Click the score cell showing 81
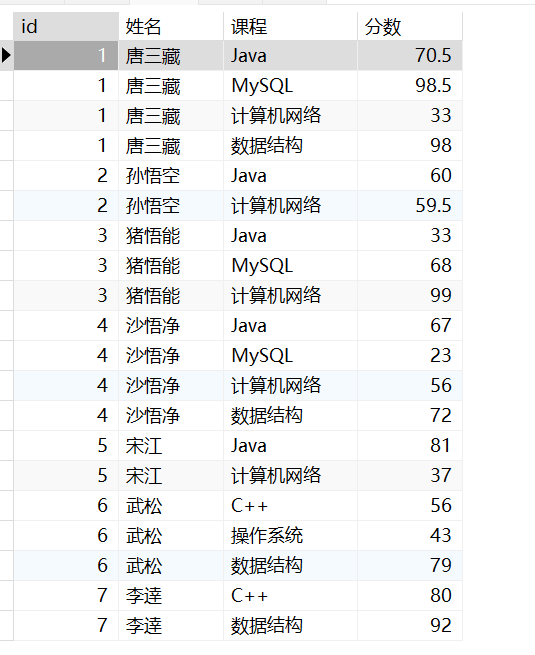This screenshot has width=535, height=655. pos(410,446)
